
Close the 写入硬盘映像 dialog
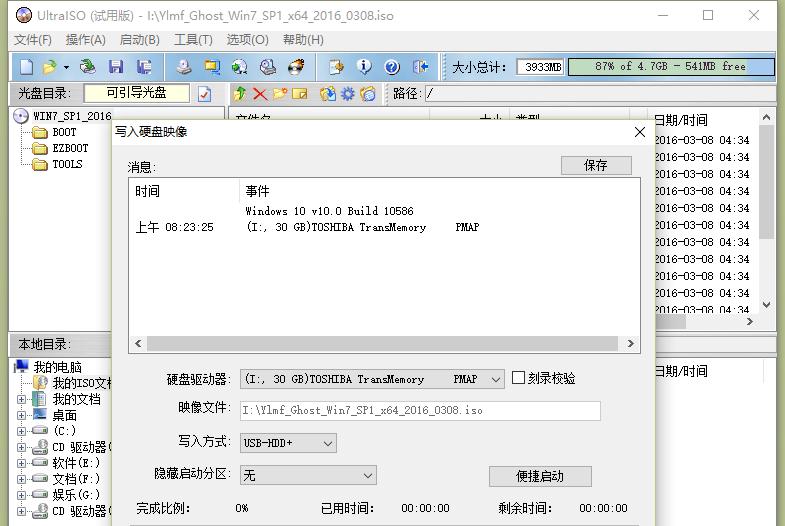click(x=640, y=132)
